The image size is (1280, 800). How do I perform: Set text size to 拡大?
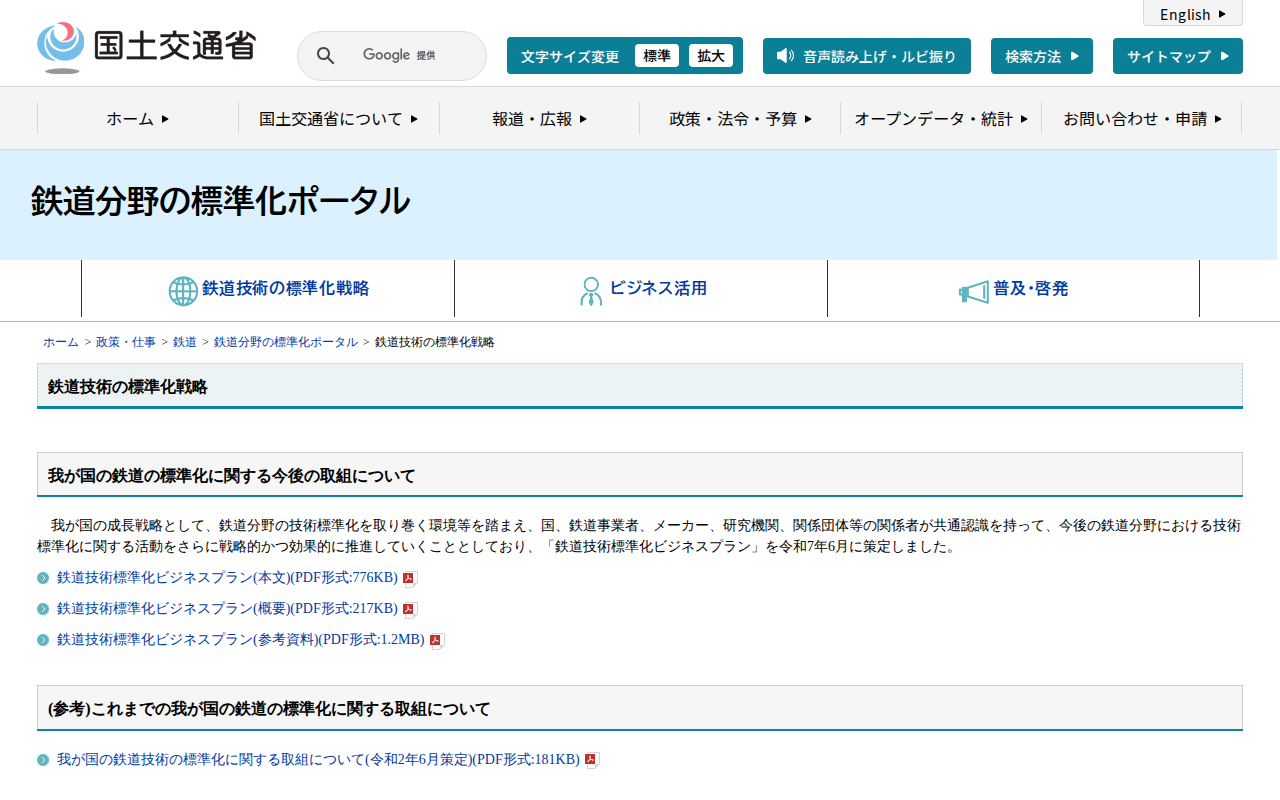click(x=711, y=56)
